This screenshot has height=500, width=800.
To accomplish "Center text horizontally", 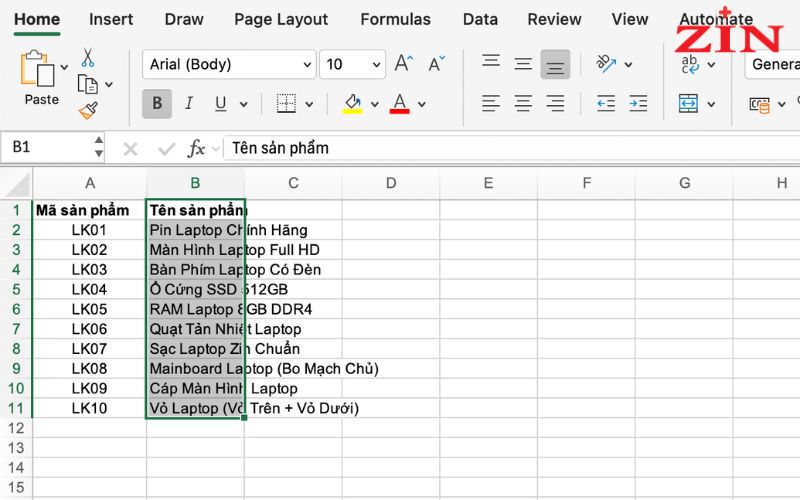I will pos(523,104).
